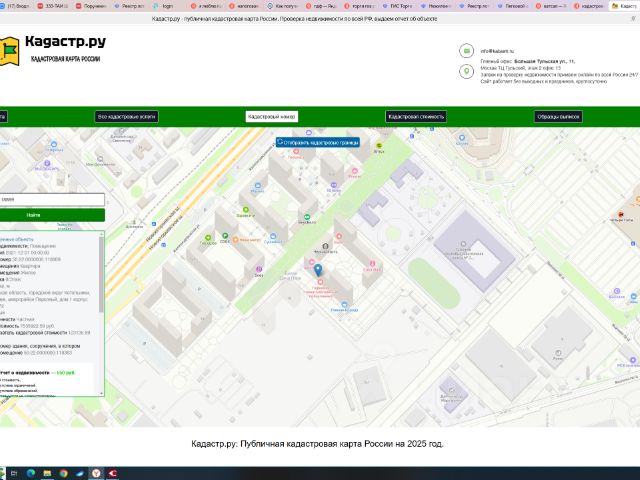Screen dimensions: 640x480
Task: Switch to the Поручения browser tab
Action: (91, 6)
